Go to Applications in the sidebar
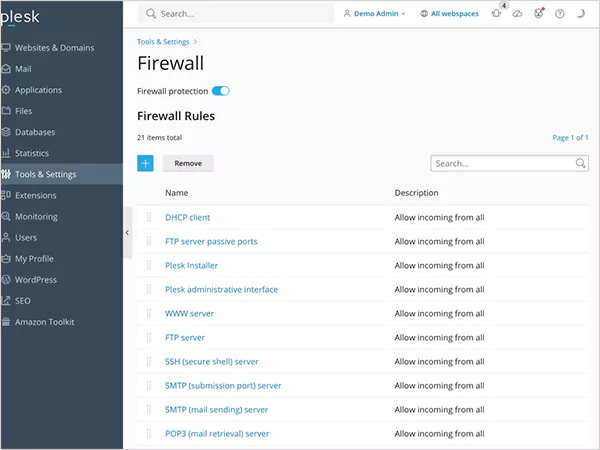 (61, 90)
